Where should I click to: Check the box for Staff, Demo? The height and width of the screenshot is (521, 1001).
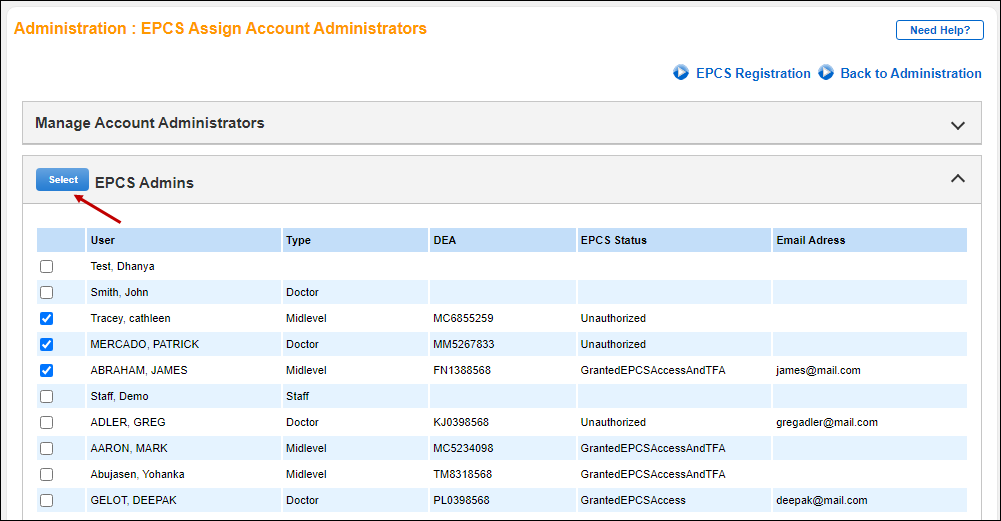coord(47,396)
